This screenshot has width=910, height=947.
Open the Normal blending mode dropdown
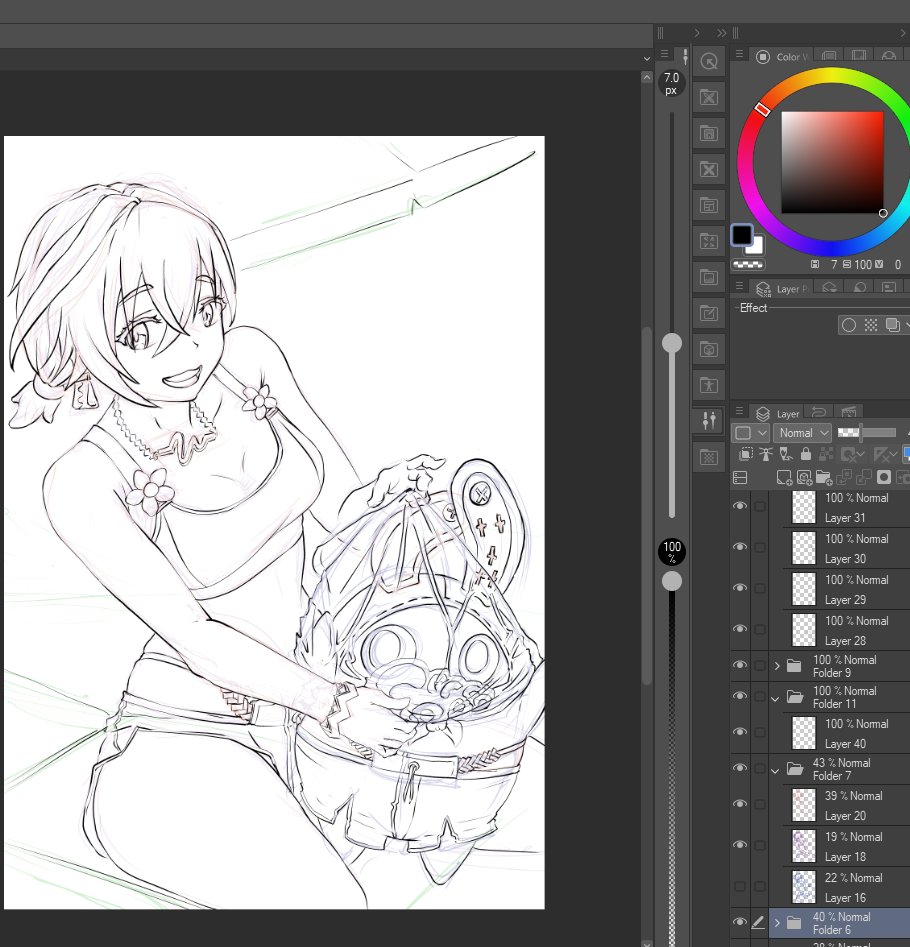(803, 432)
